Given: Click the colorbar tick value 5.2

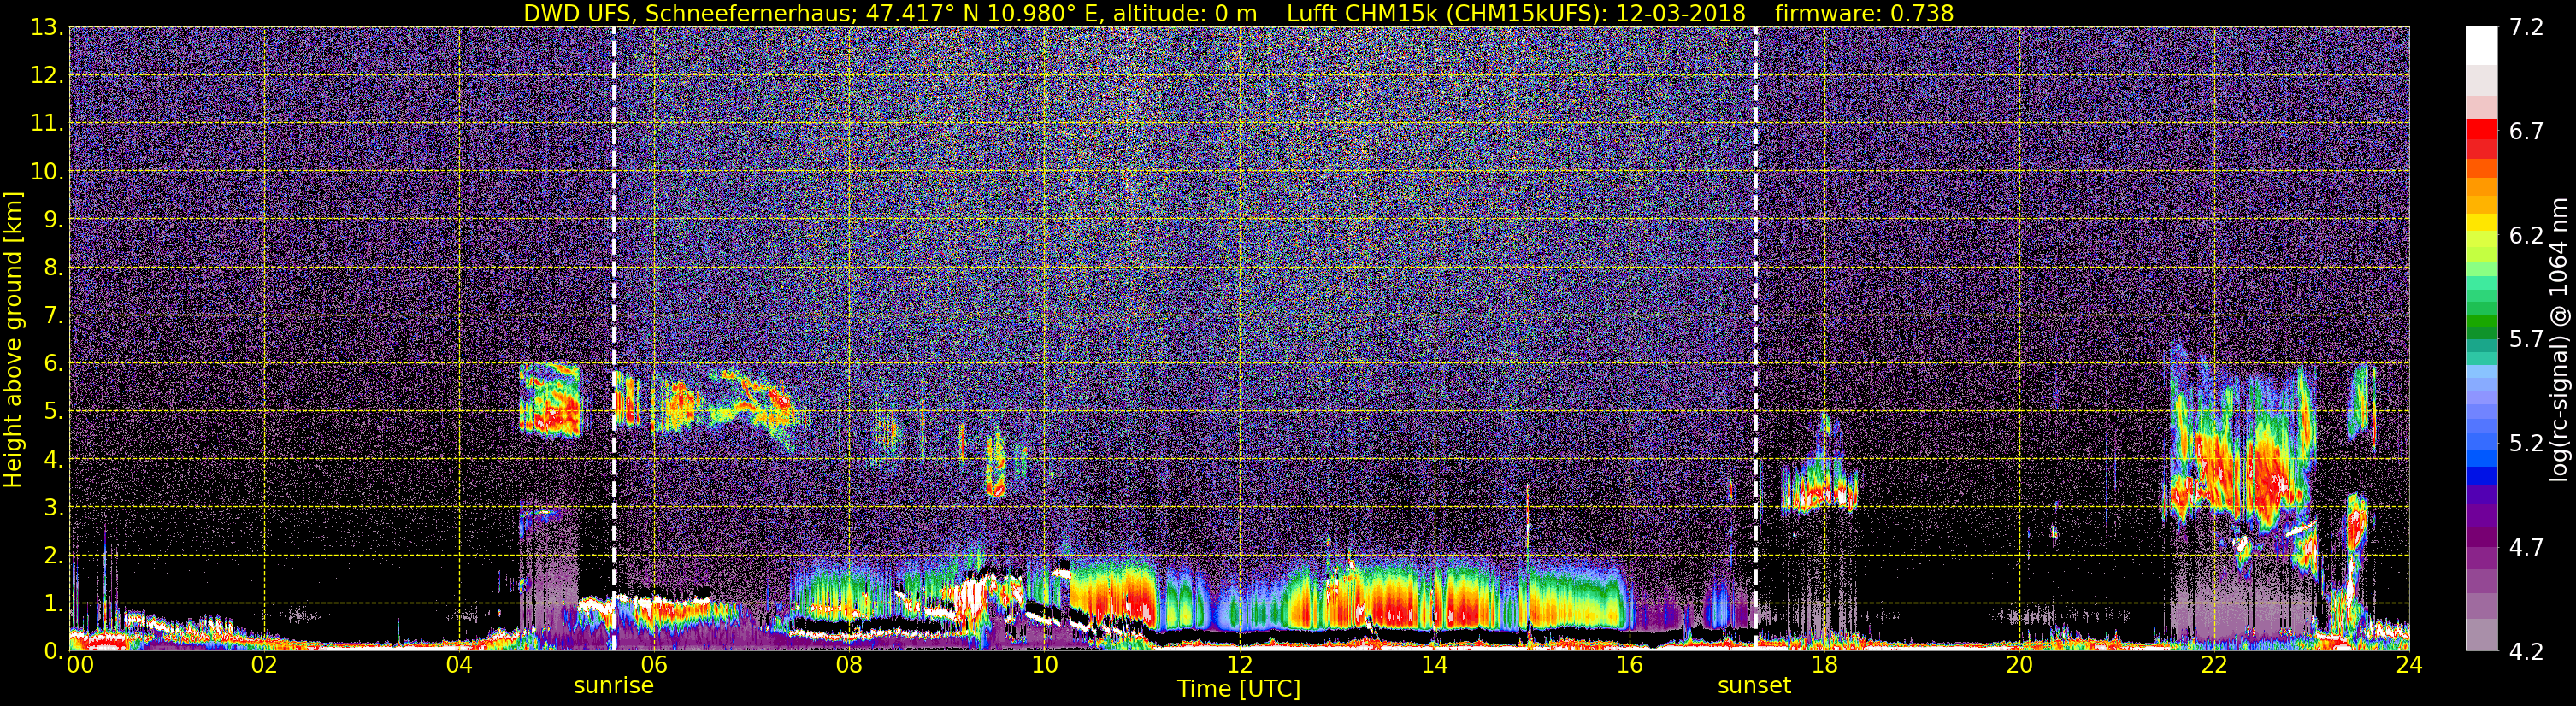Looking at the screenshot, I should pyautogui.click(x=2526, y=444).
